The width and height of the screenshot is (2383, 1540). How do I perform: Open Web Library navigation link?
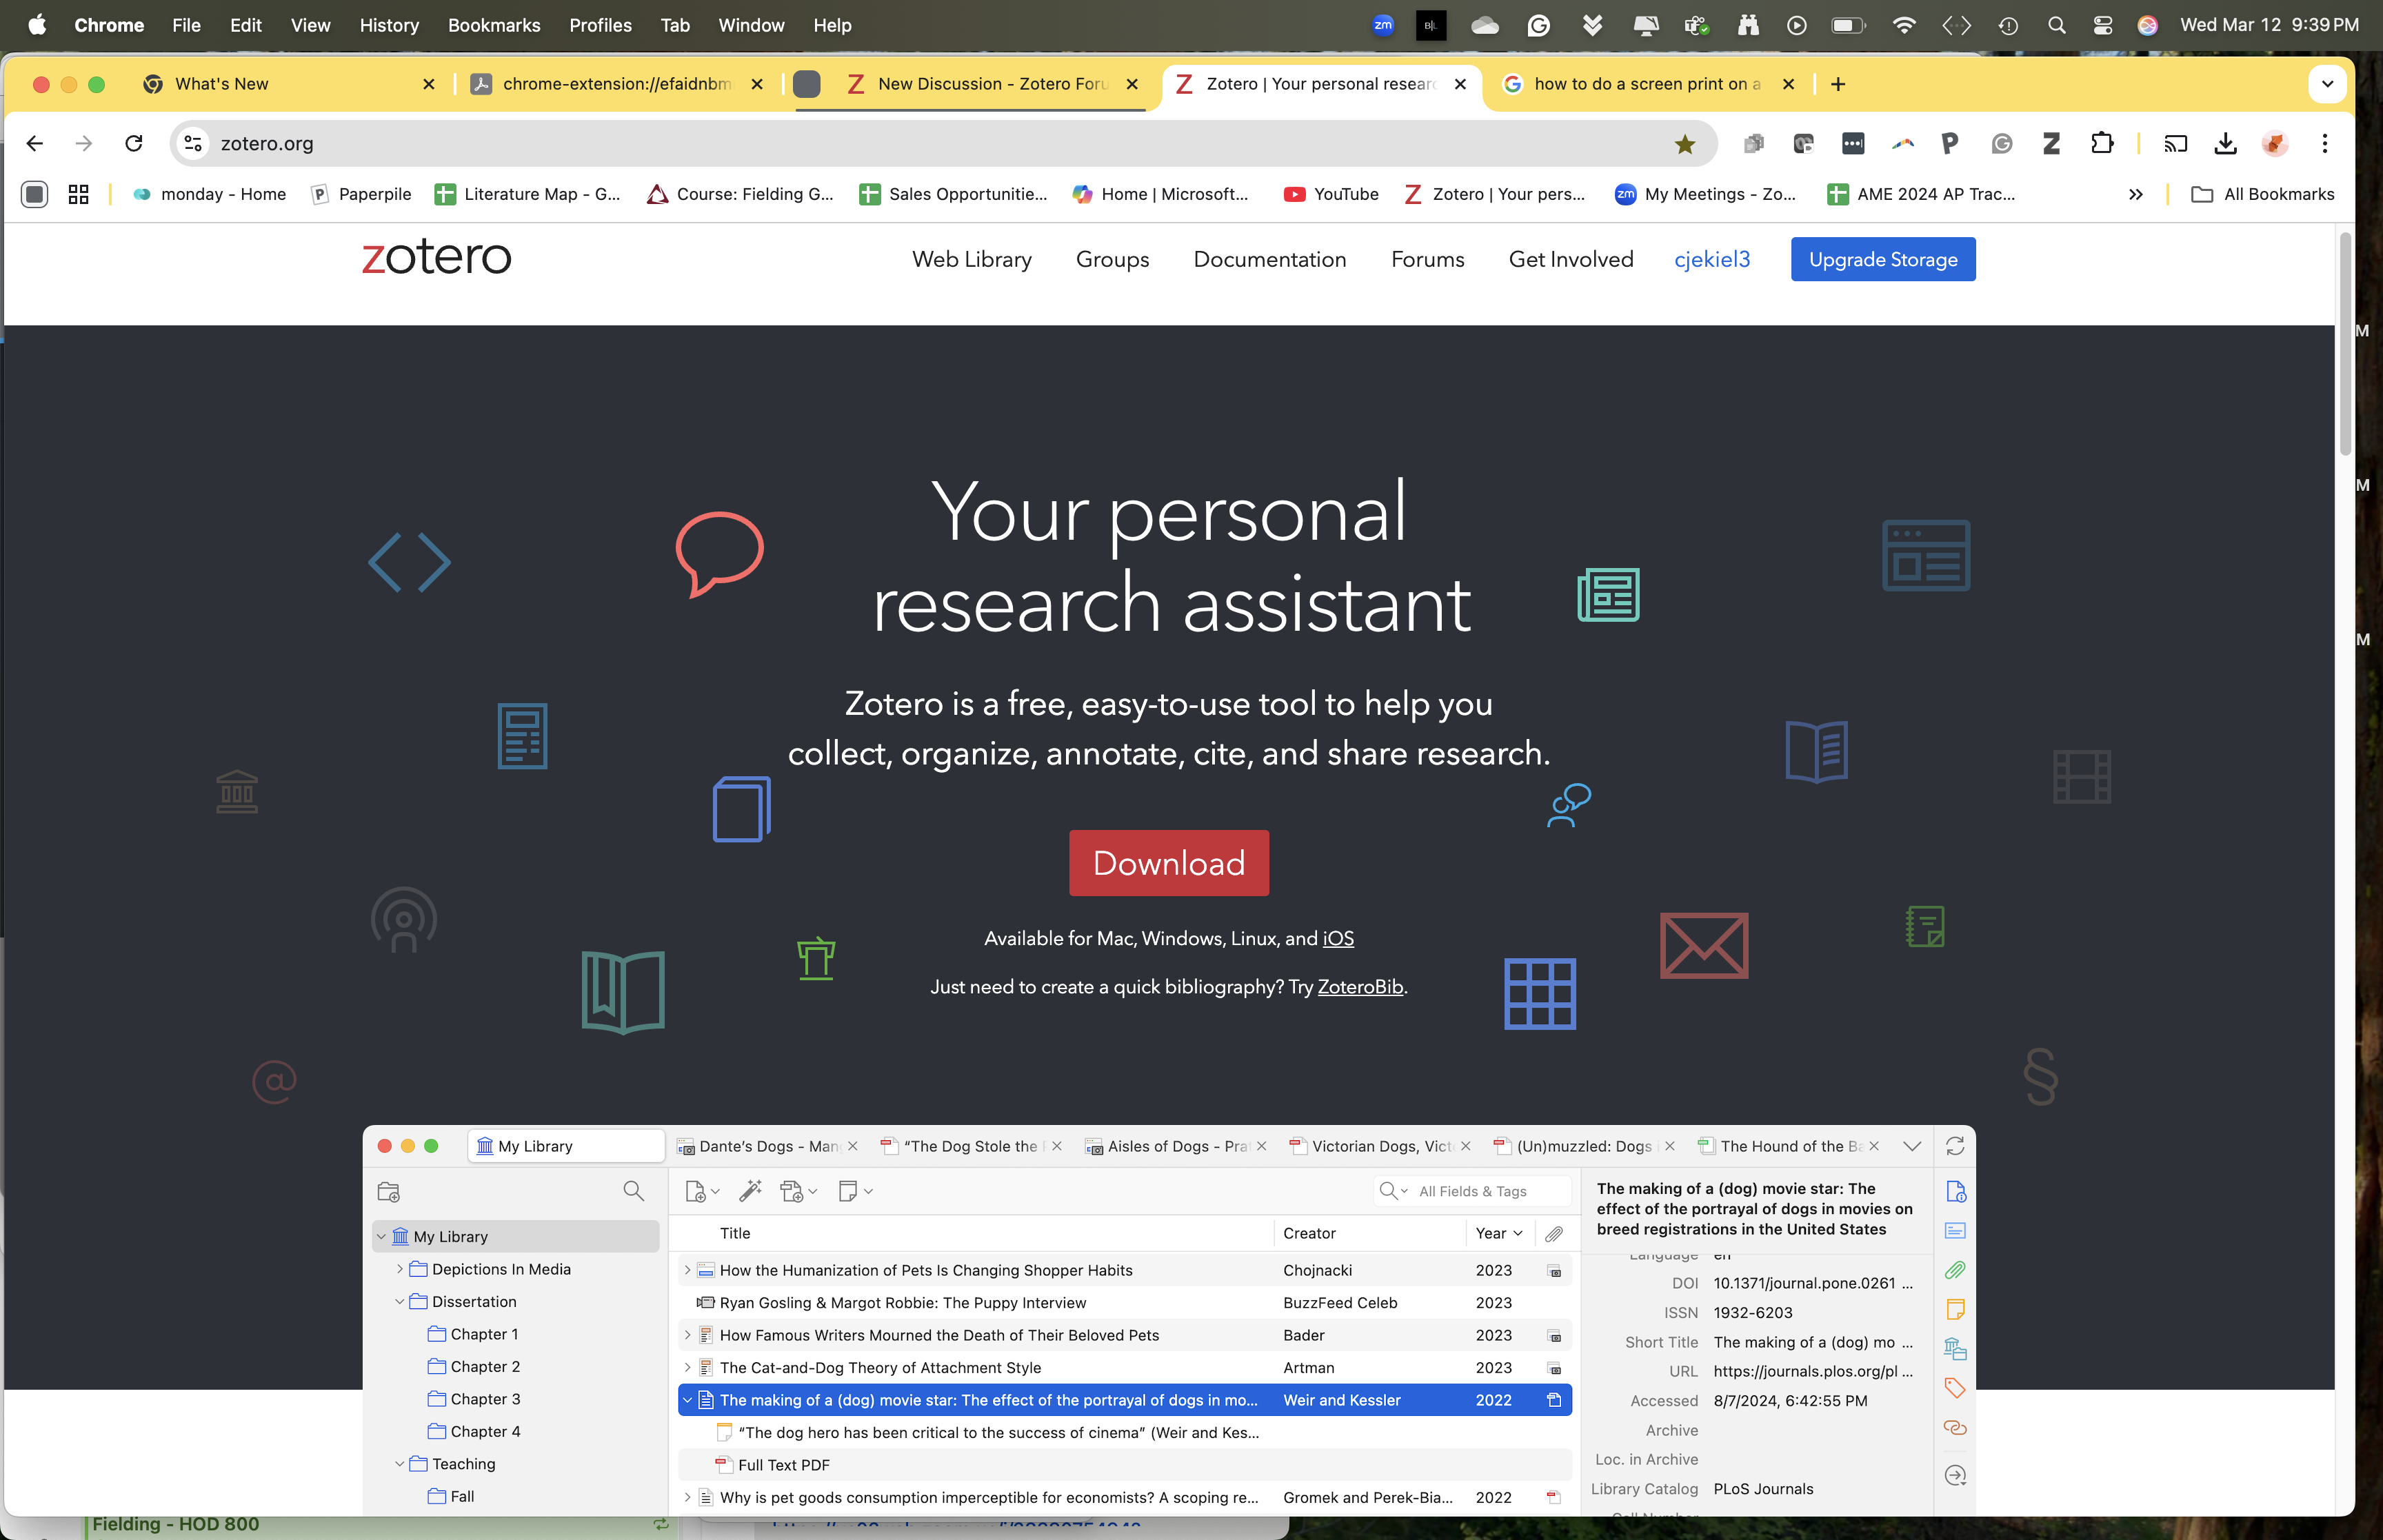pos(971,260)
